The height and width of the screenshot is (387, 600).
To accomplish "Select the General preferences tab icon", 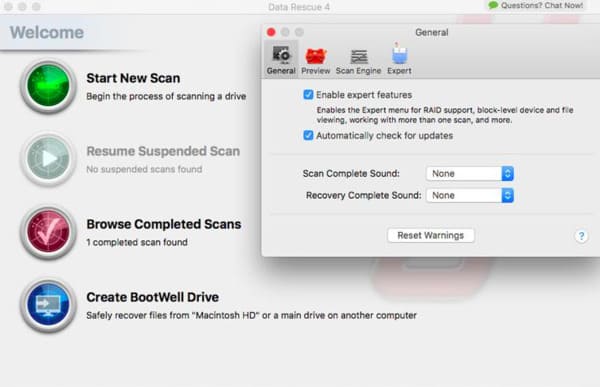I will coord(281,59).
